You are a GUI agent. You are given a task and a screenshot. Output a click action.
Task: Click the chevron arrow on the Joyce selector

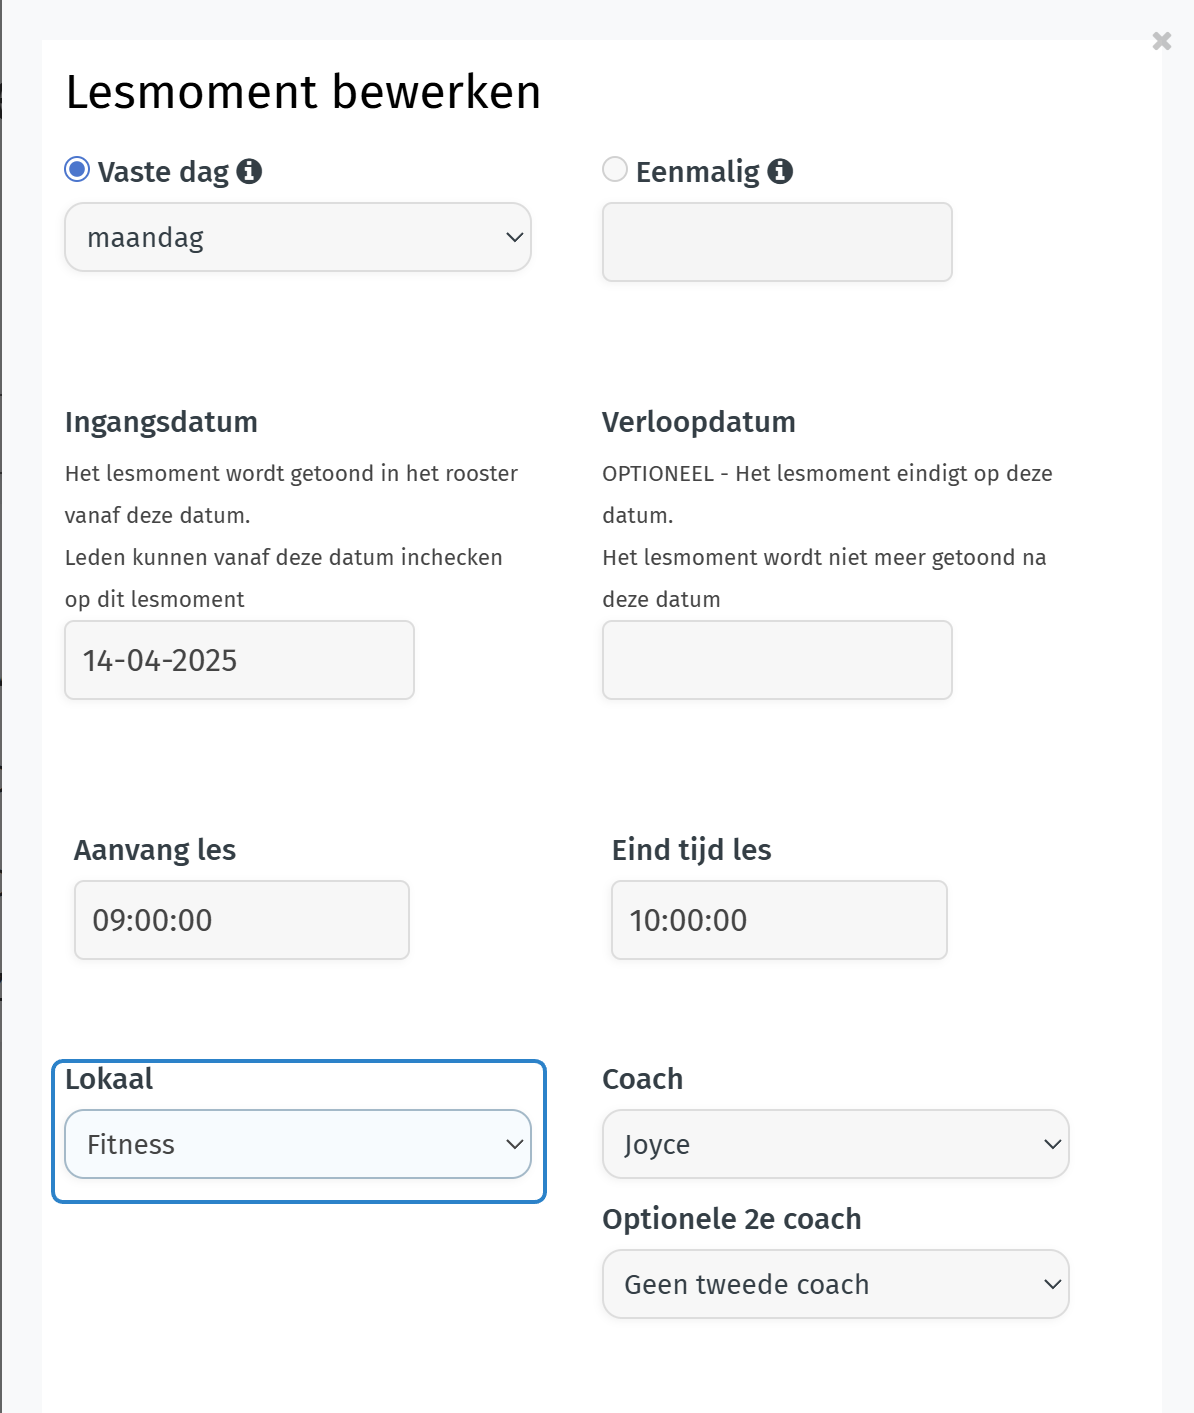pos(1052,1144)
